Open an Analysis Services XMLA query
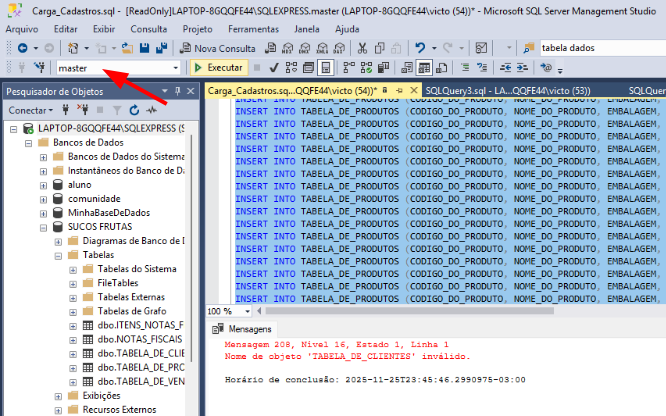The image size is (666, 416). (x=322, y=48)
